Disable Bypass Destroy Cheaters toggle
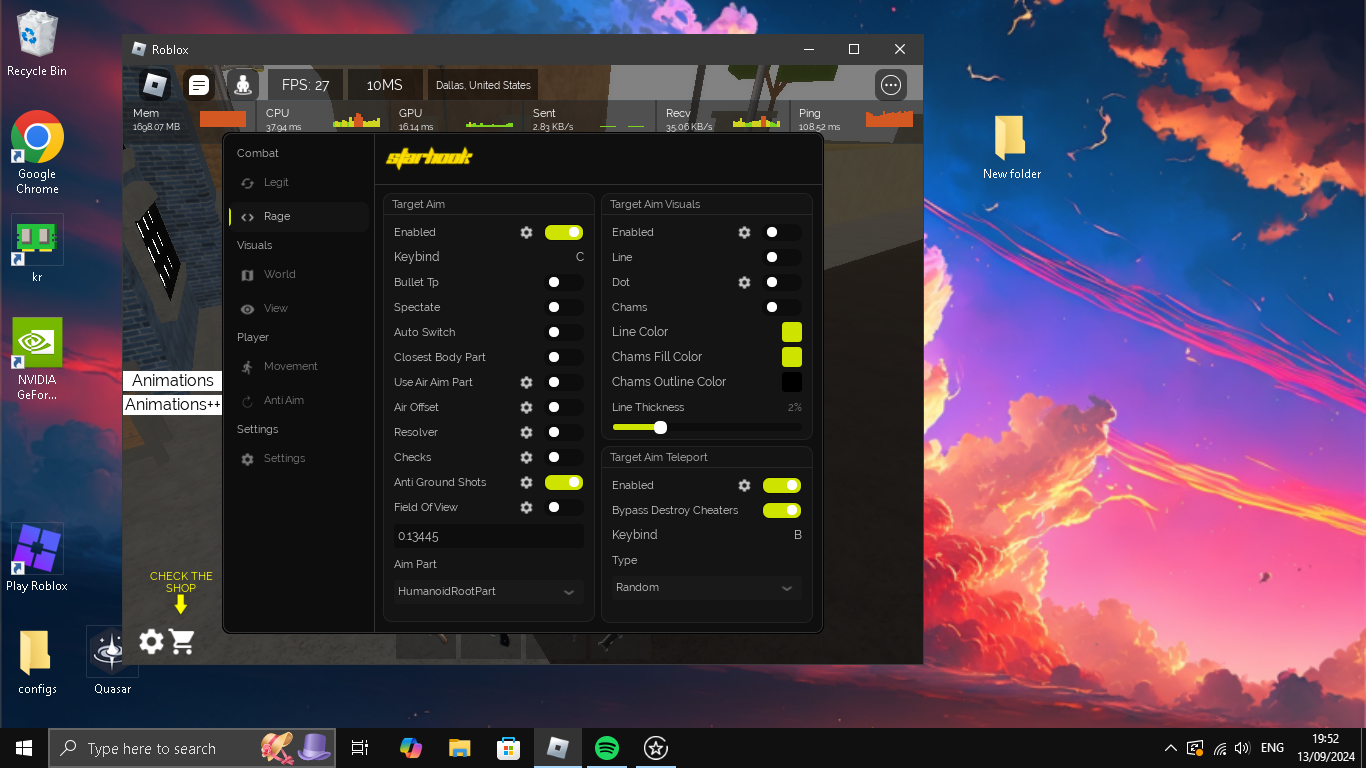Screen dimensions: 1366x768 [x=782, y=510]
